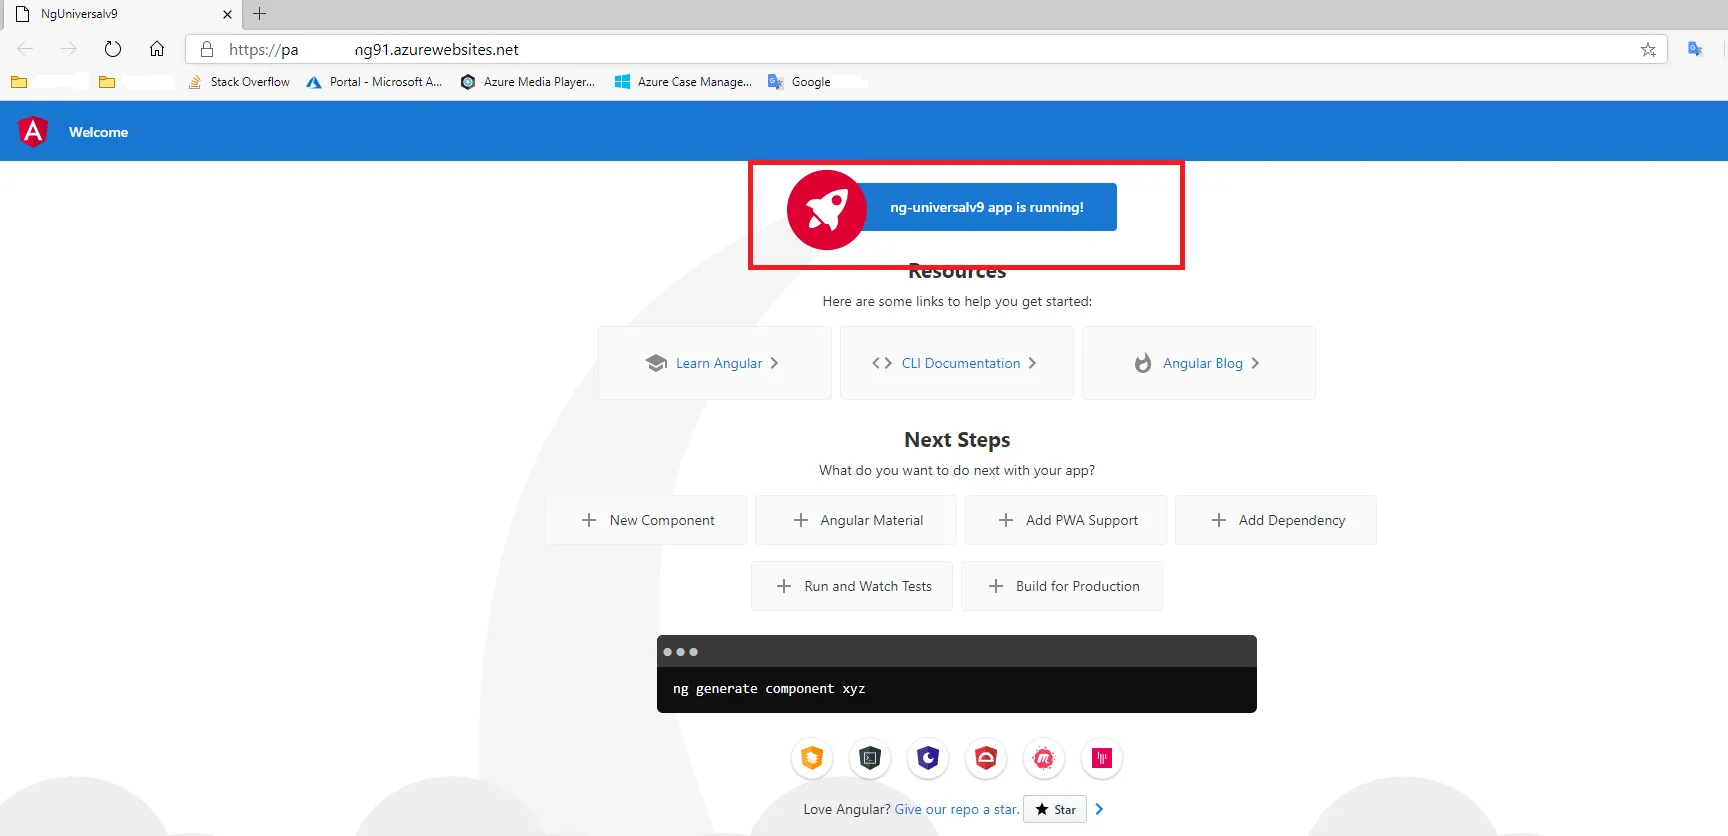Click the rocket icon in the banner

click(x=827, y=210)
